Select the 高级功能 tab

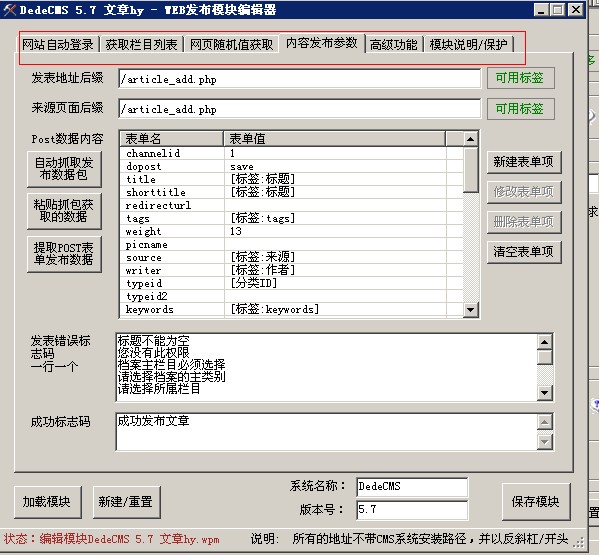(x=393, y=44)
